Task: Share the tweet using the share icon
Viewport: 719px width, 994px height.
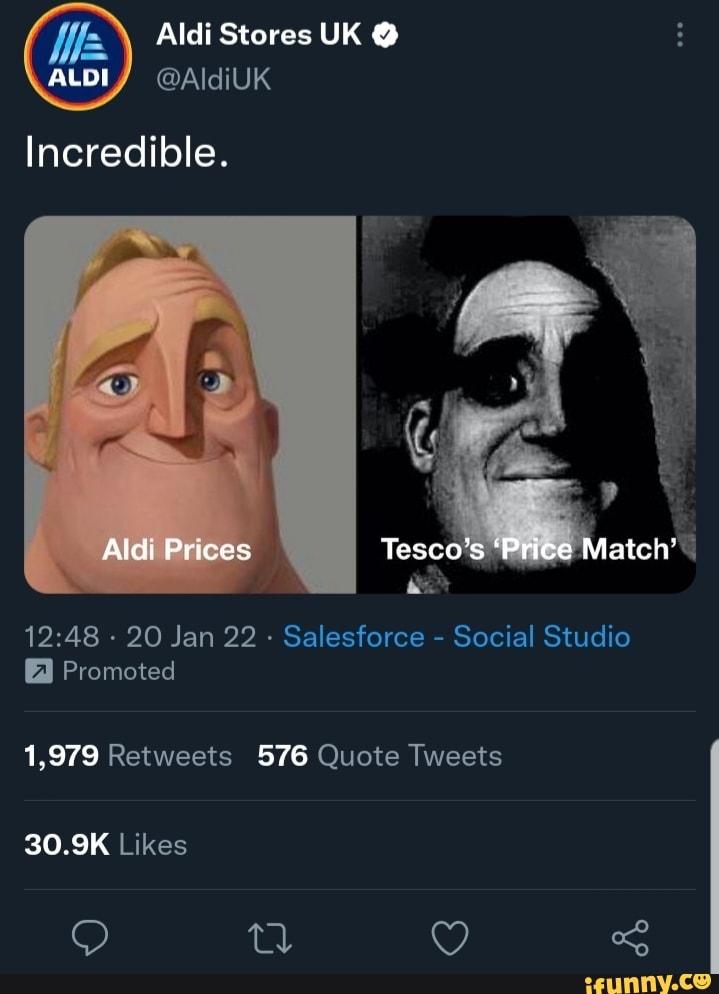Action: [629, 937]
